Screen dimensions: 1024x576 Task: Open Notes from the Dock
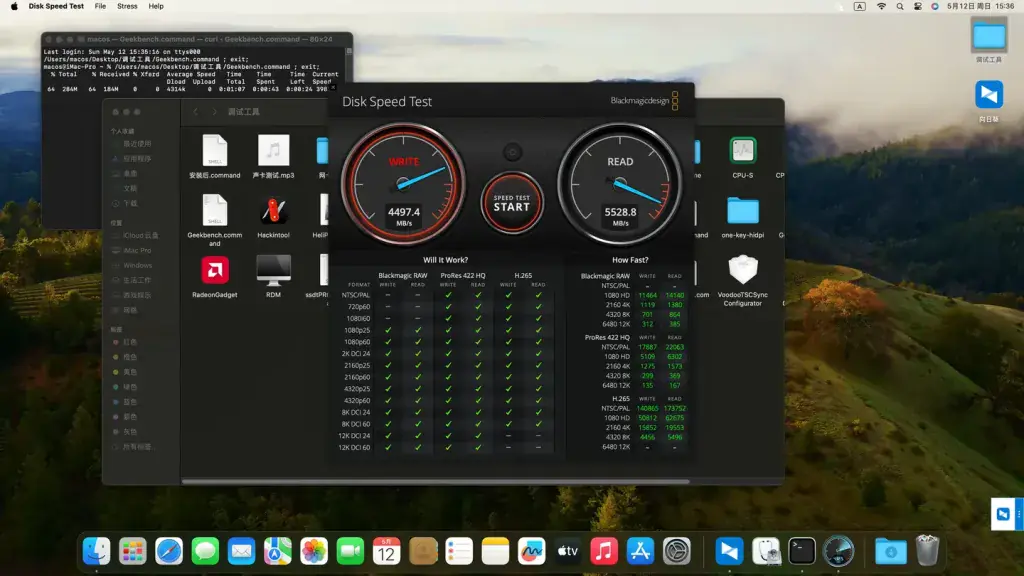495,552
